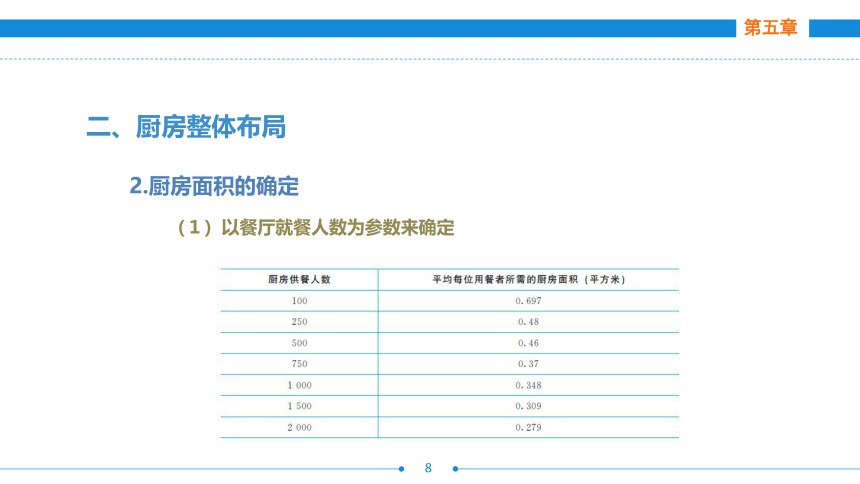
Task: Select table cell 0.46
Action: 528,343
